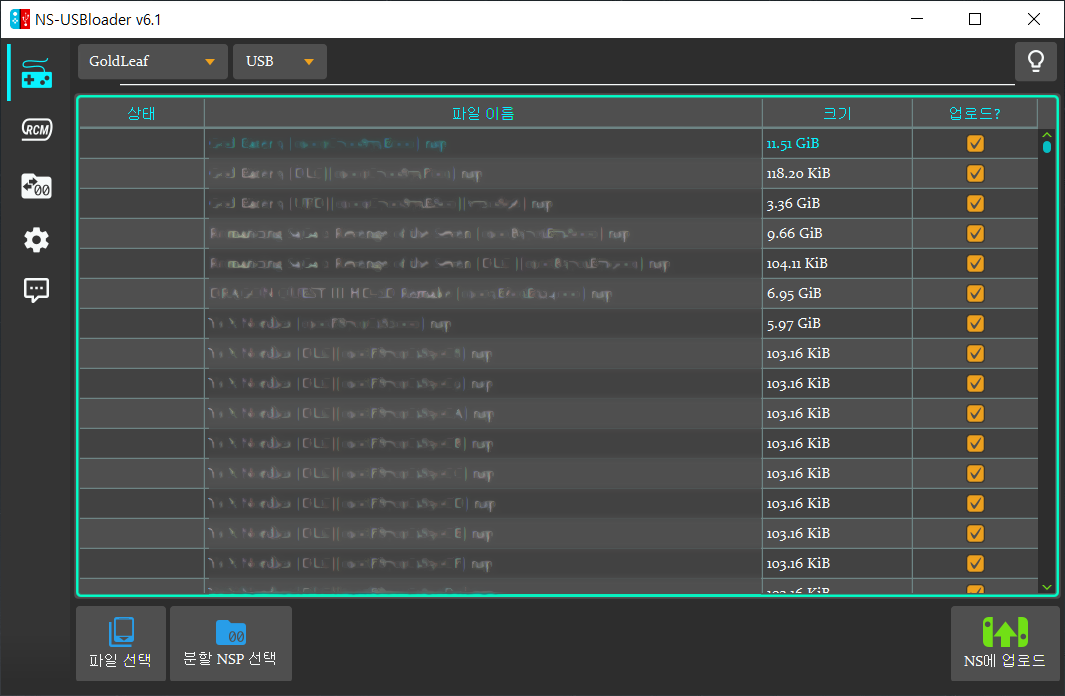The width and height of the screenshot is (1065, 696).
Task: Click the 파일 선택 button
Action: [121, 644]
